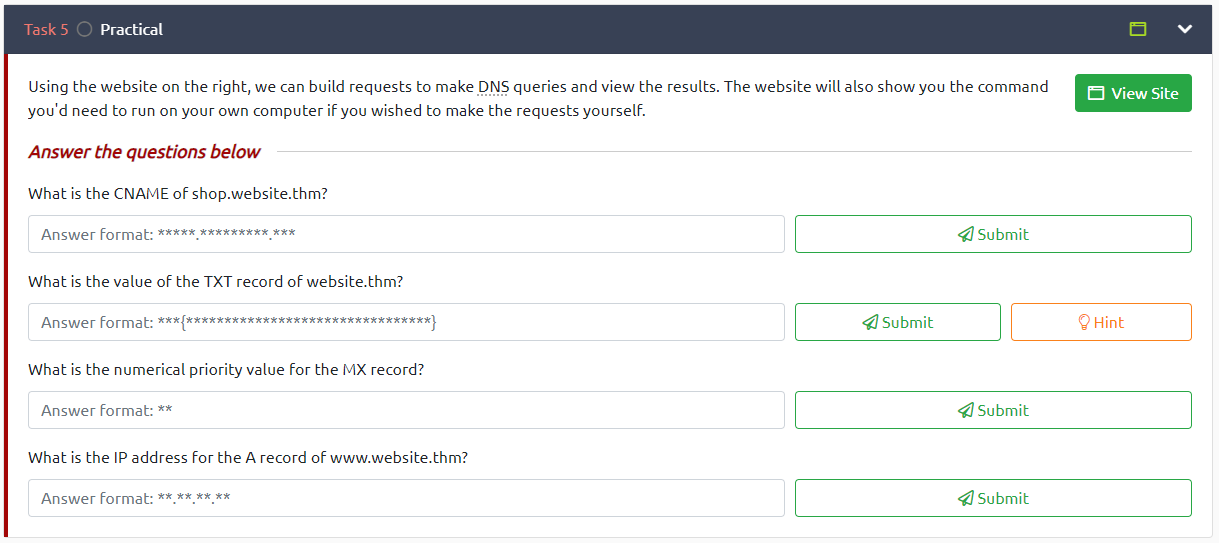Click the red Task 5 label

coord(46,29)
